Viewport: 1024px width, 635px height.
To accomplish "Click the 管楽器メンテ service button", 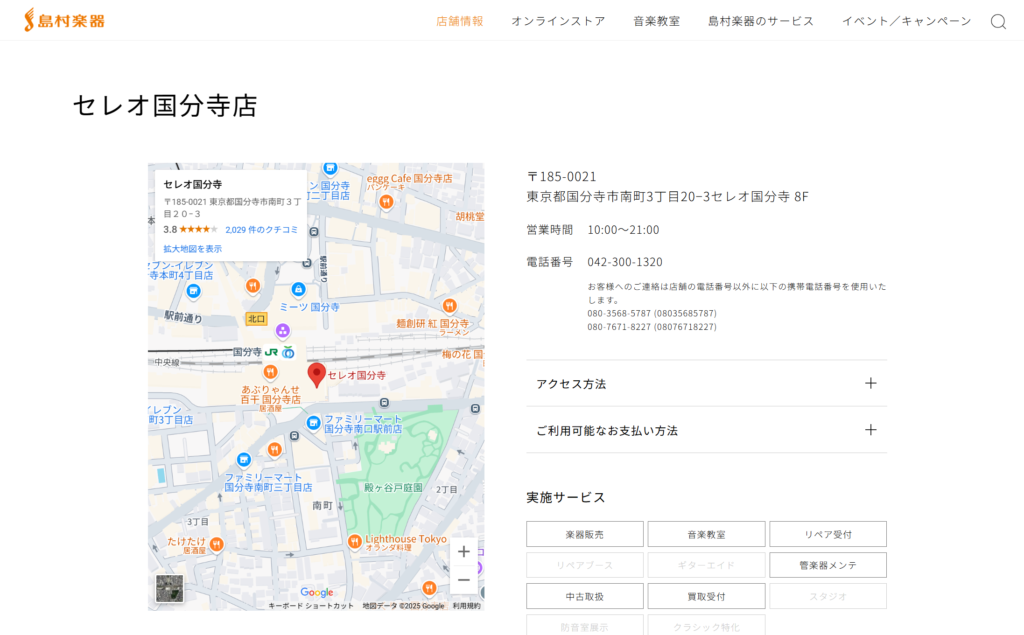I will click(827, 565).
